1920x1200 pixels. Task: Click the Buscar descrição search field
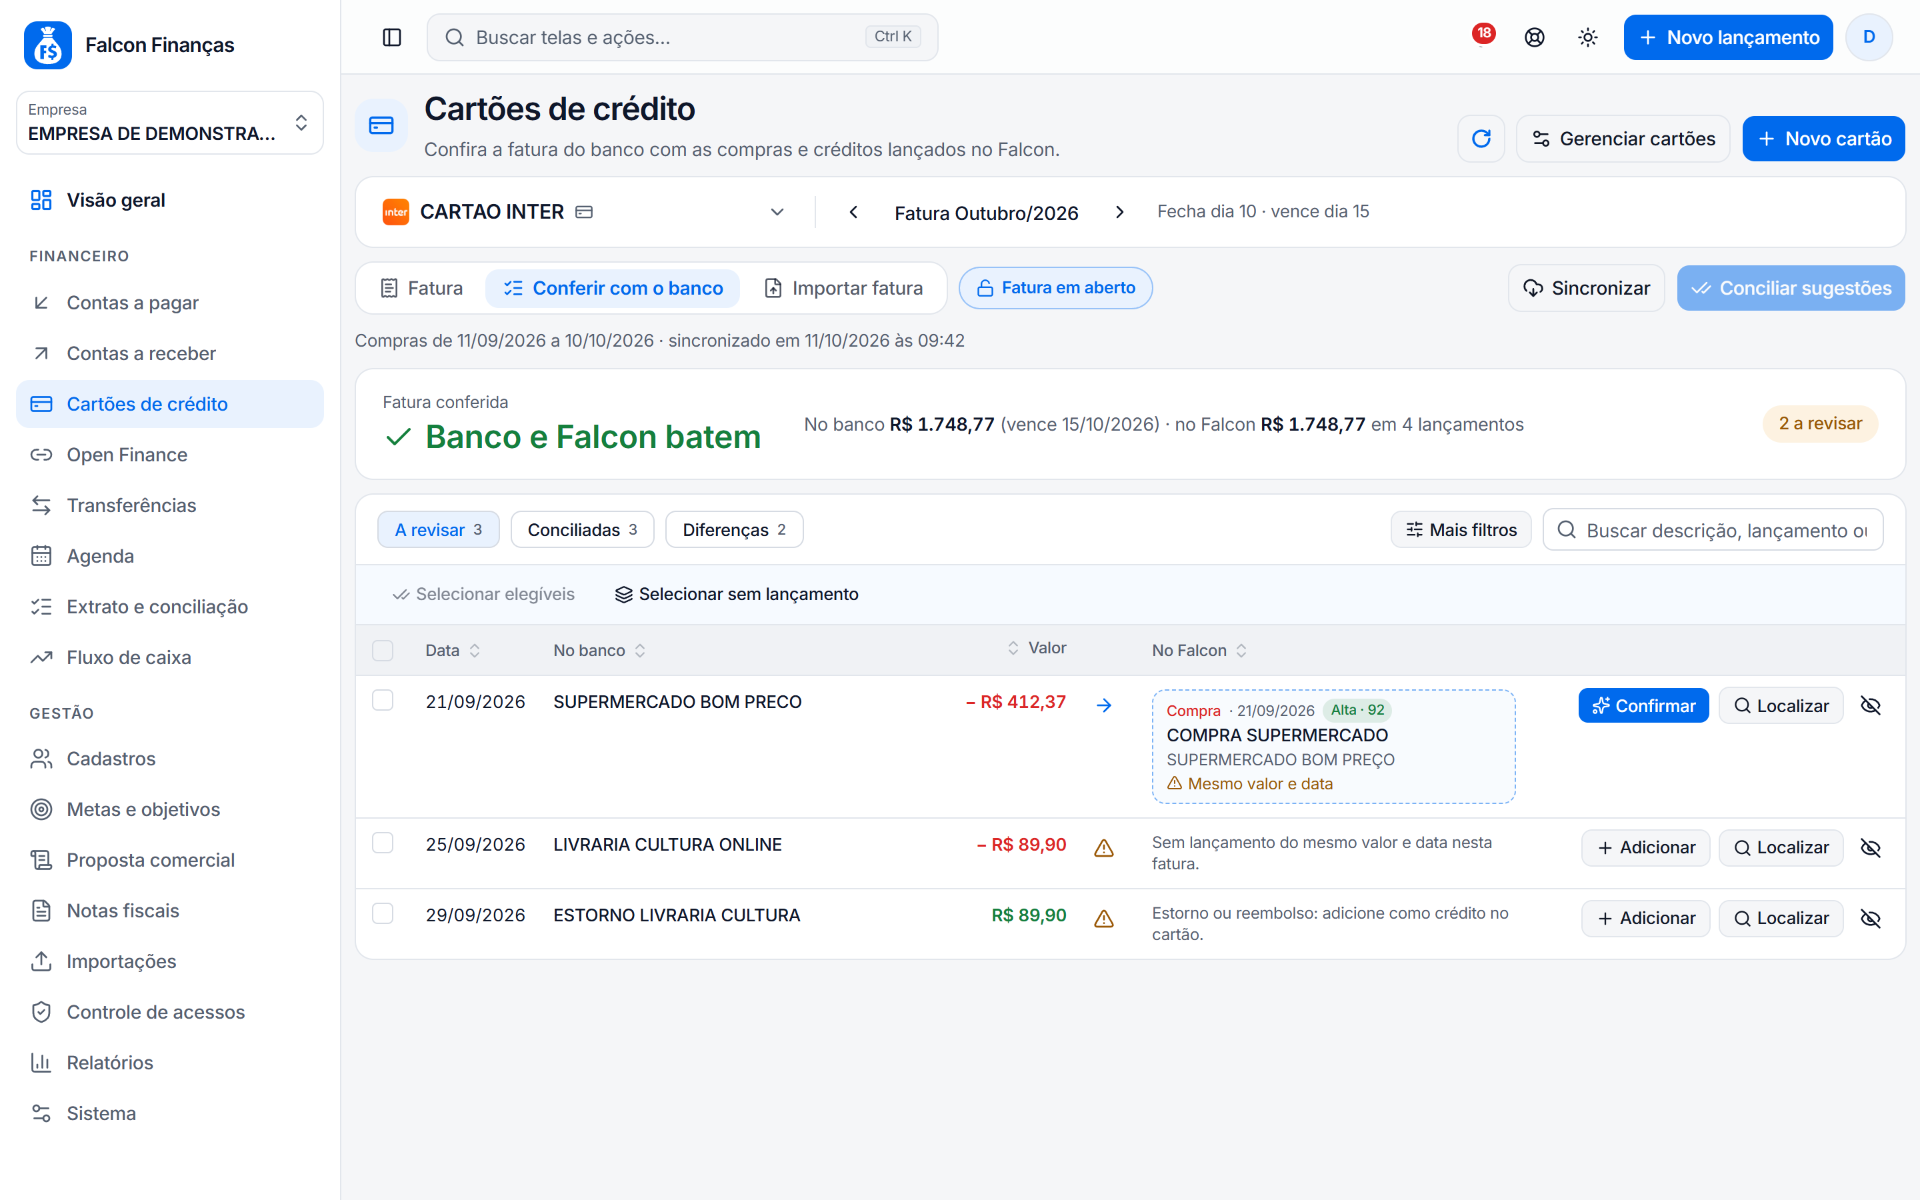tap(1713, 529)
